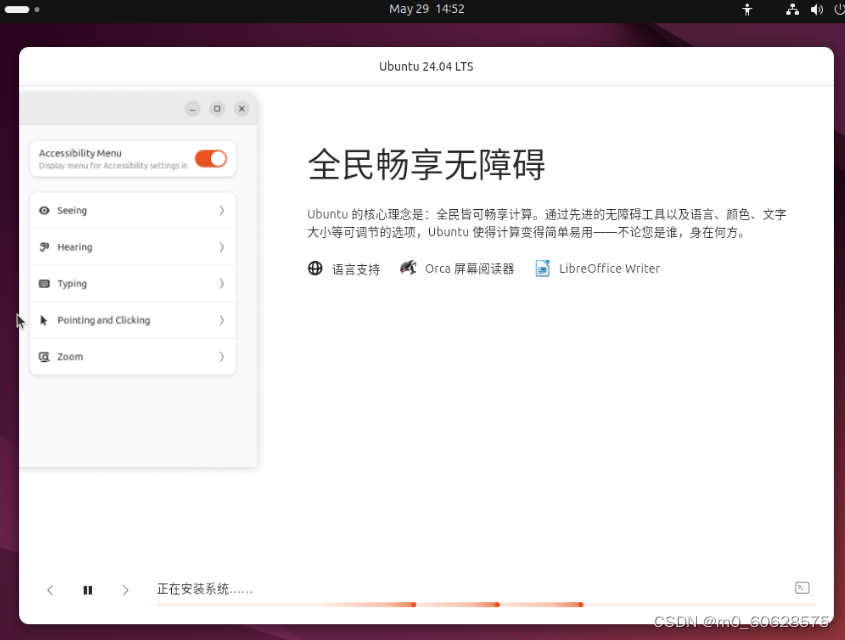Open the installer terminal log icon
The height and width of the screenshot is (640, 845).
tap(802, 588)
